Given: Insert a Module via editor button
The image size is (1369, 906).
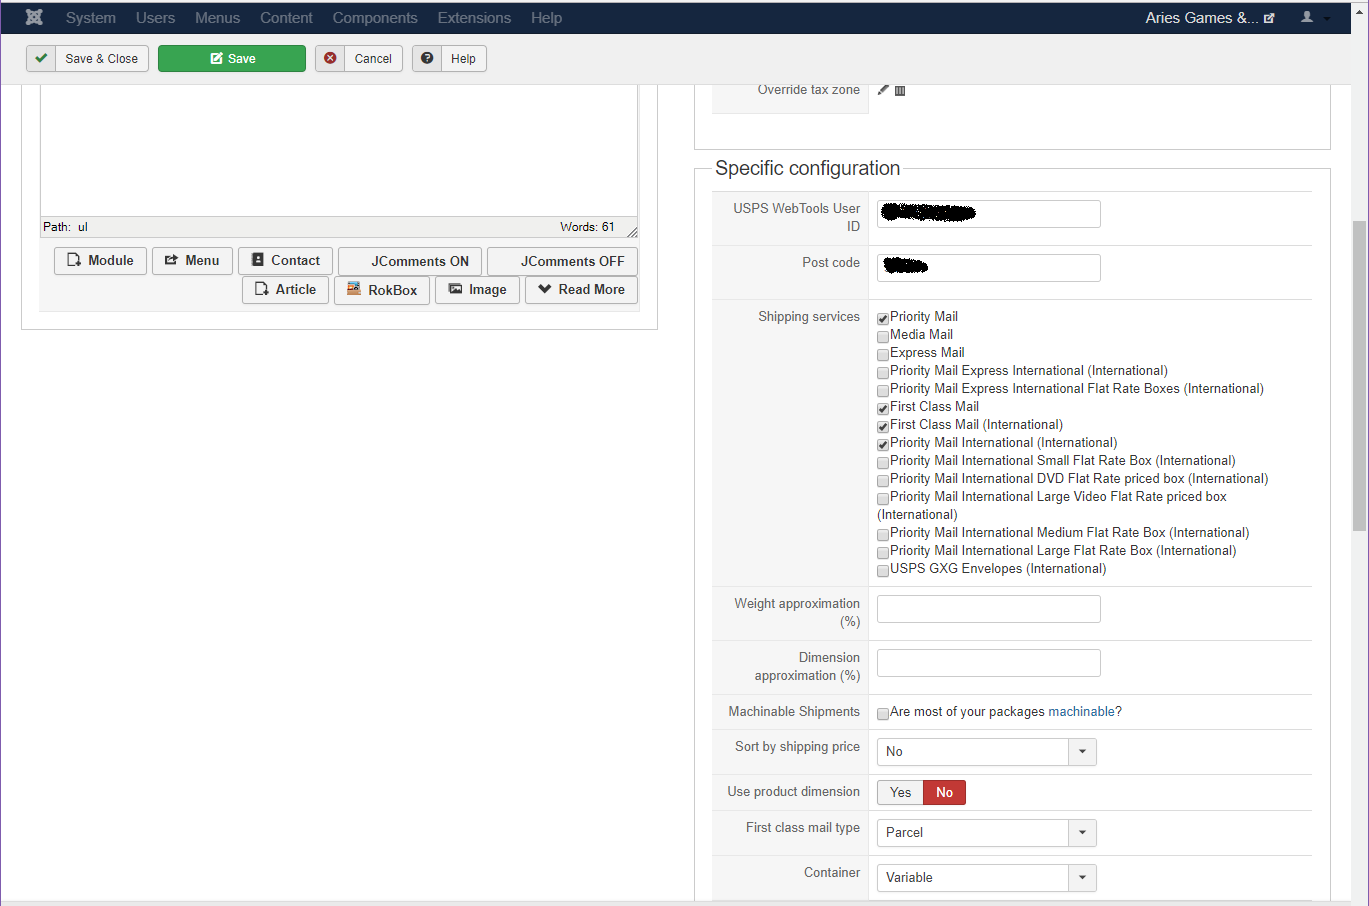Looking at the screenshot, I should 100,261.
